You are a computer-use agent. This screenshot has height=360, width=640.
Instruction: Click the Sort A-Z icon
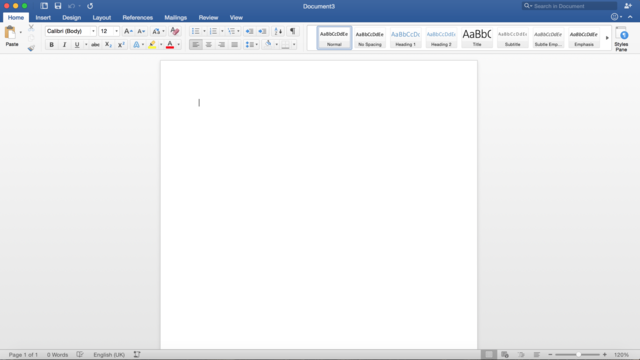pyautogui.click(x=278, y=31)
